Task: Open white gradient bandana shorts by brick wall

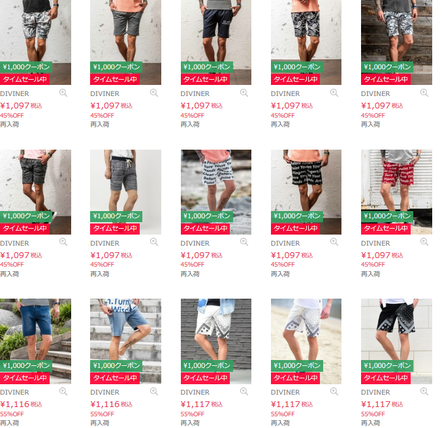Action: click(216, 341)
